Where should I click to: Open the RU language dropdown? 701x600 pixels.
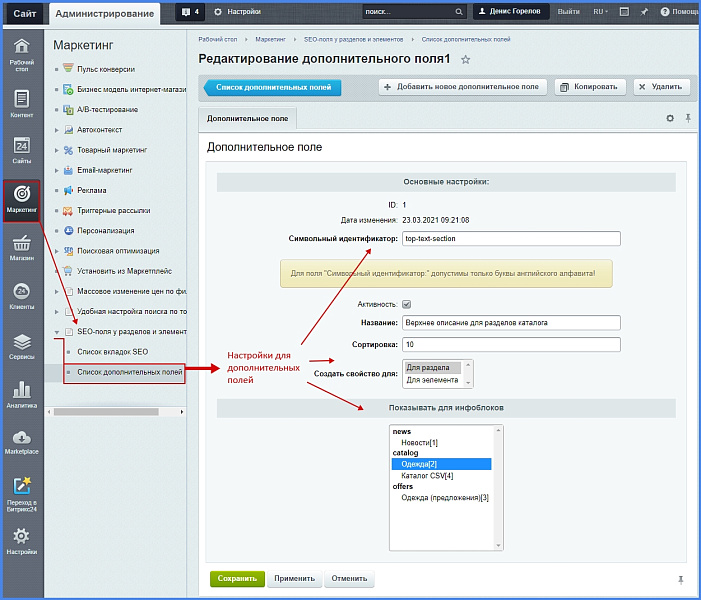coord(600,12)
